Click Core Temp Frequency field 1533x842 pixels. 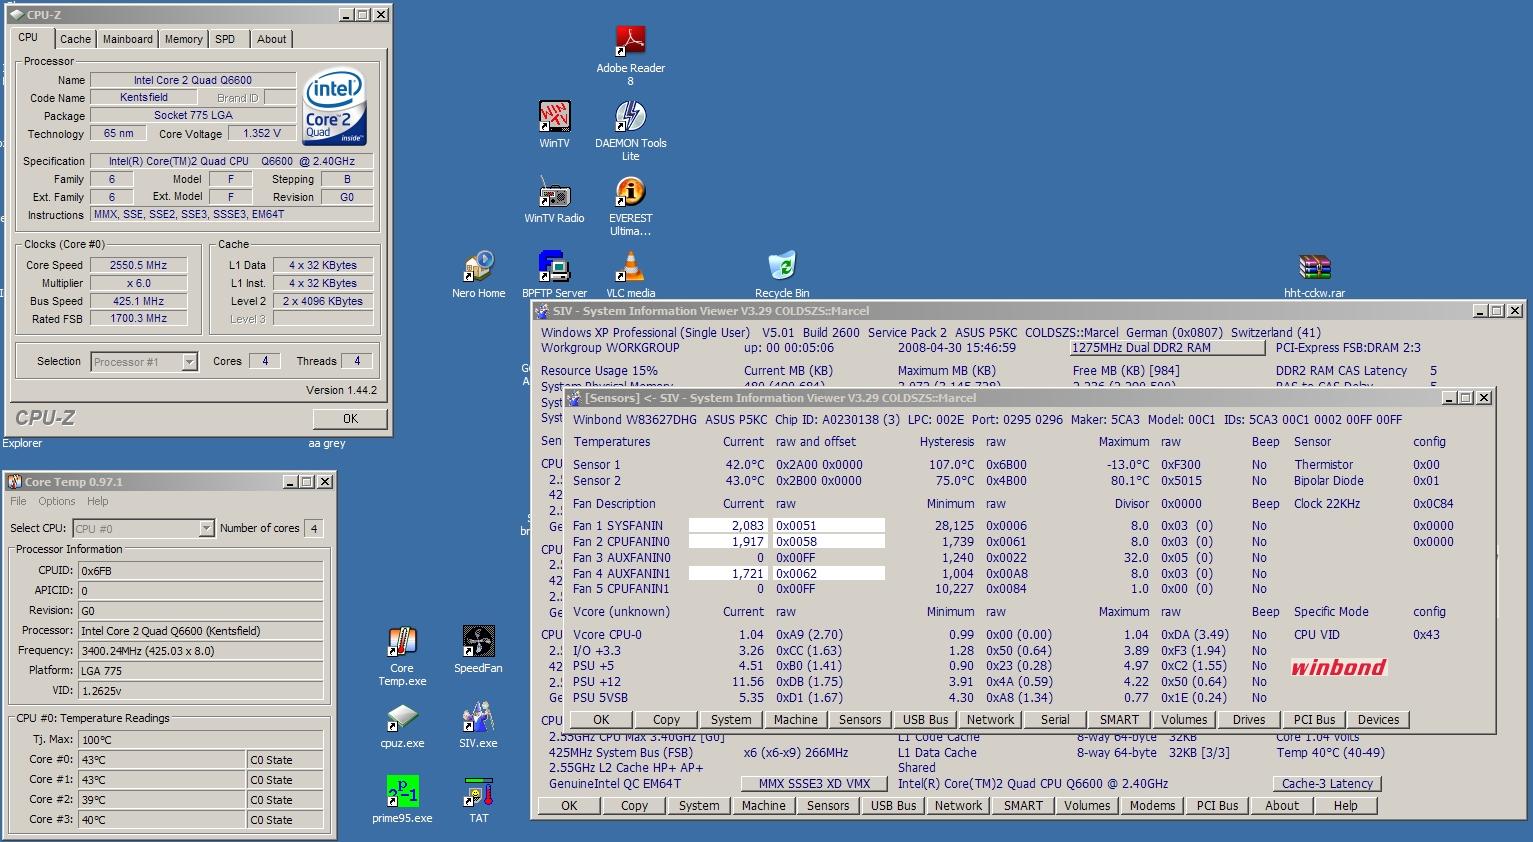click(x=200, y=650)
